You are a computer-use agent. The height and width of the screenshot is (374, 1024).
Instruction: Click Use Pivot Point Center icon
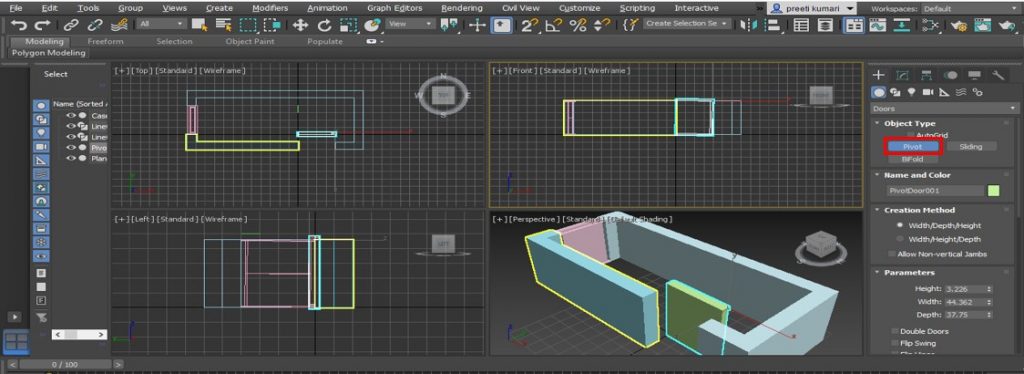click(450, 25)
